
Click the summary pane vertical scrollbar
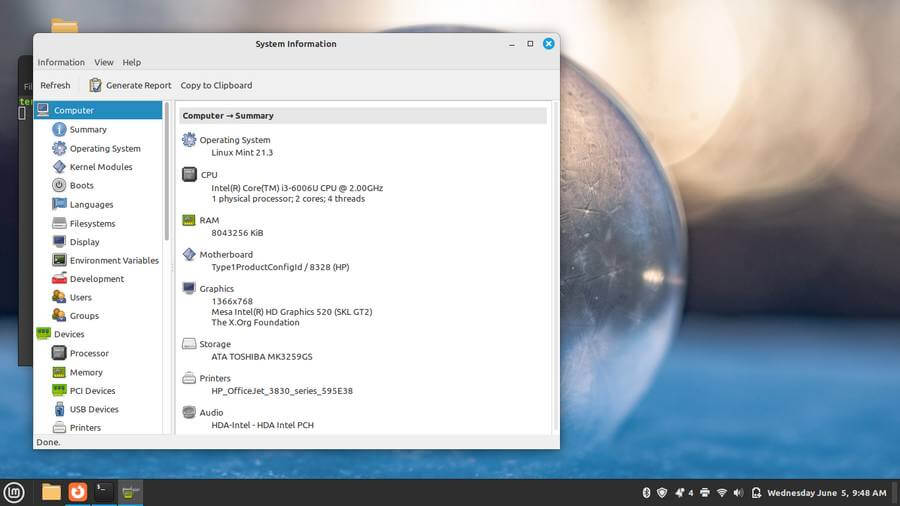point(554,267)
